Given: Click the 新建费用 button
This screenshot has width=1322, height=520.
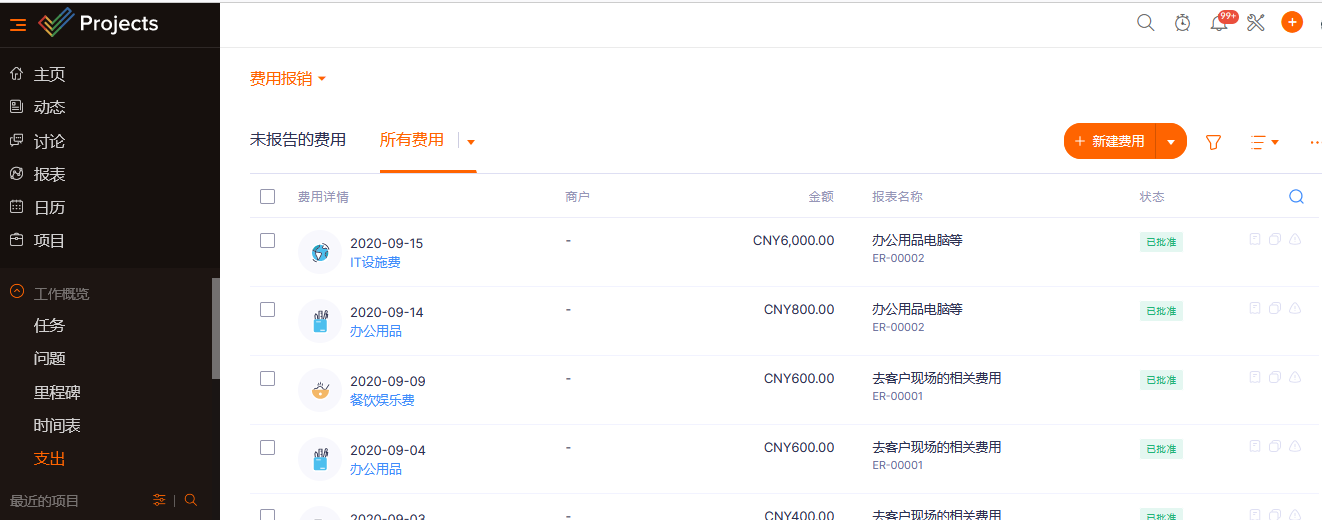Looking at the screenshot, I should coord(1110,142).
